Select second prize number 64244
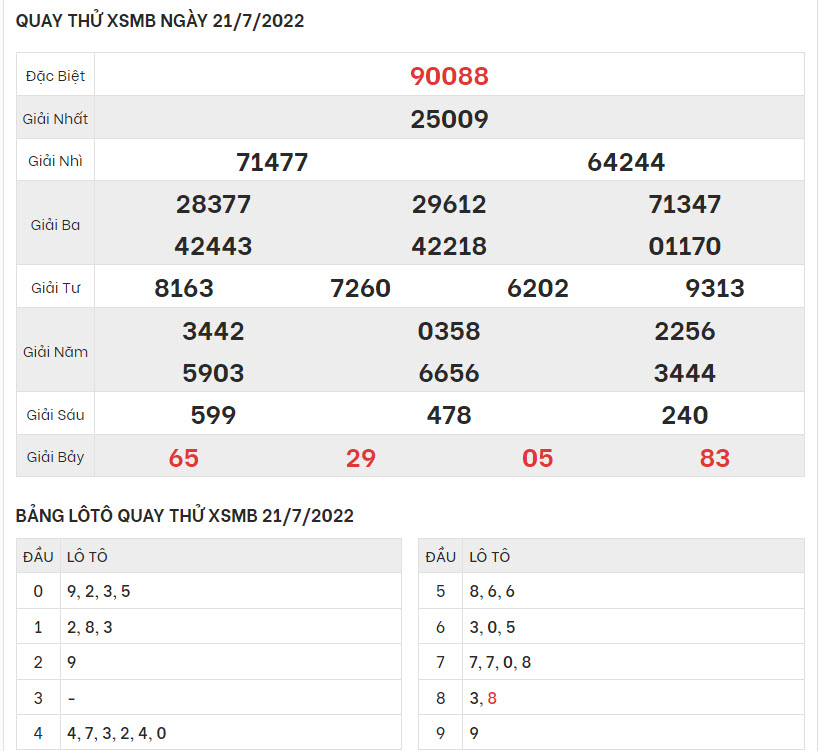819x751 pixels. coord(626,162)
